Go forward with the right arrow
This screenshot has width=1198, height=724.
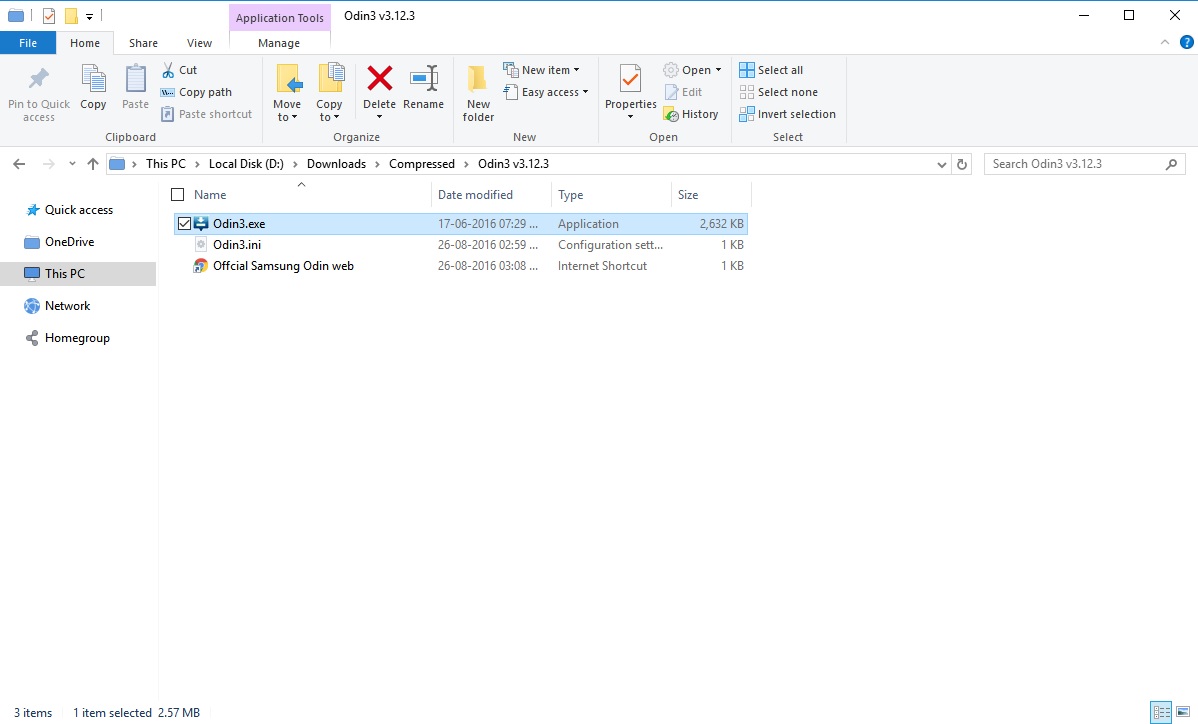49,164
